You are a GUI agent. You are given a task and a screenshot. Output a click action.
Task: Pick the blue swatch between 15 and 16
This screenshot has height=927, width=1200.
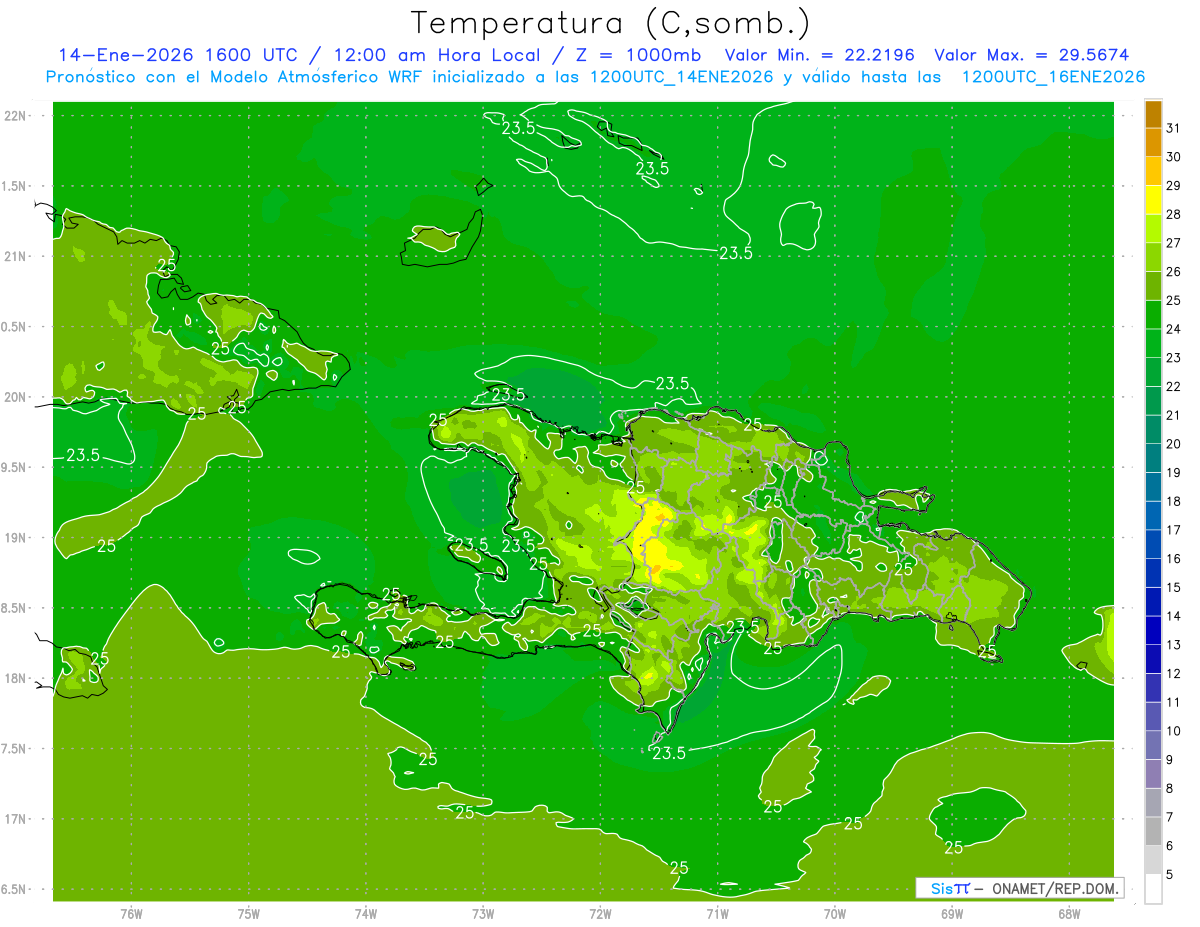[x=1153, y=573]
